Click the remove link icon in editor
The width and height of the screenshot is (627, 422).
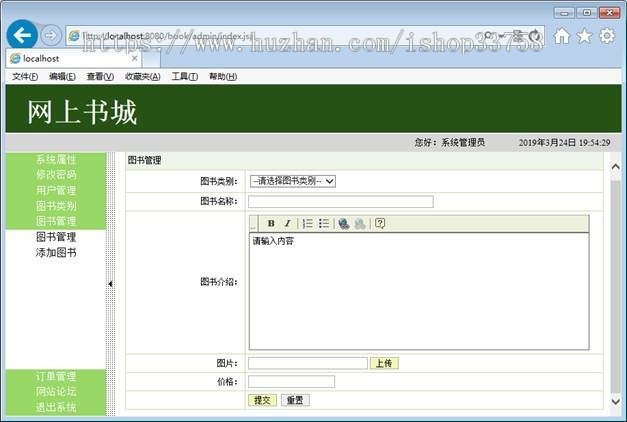pyautogui.click(x=360, y=224)
